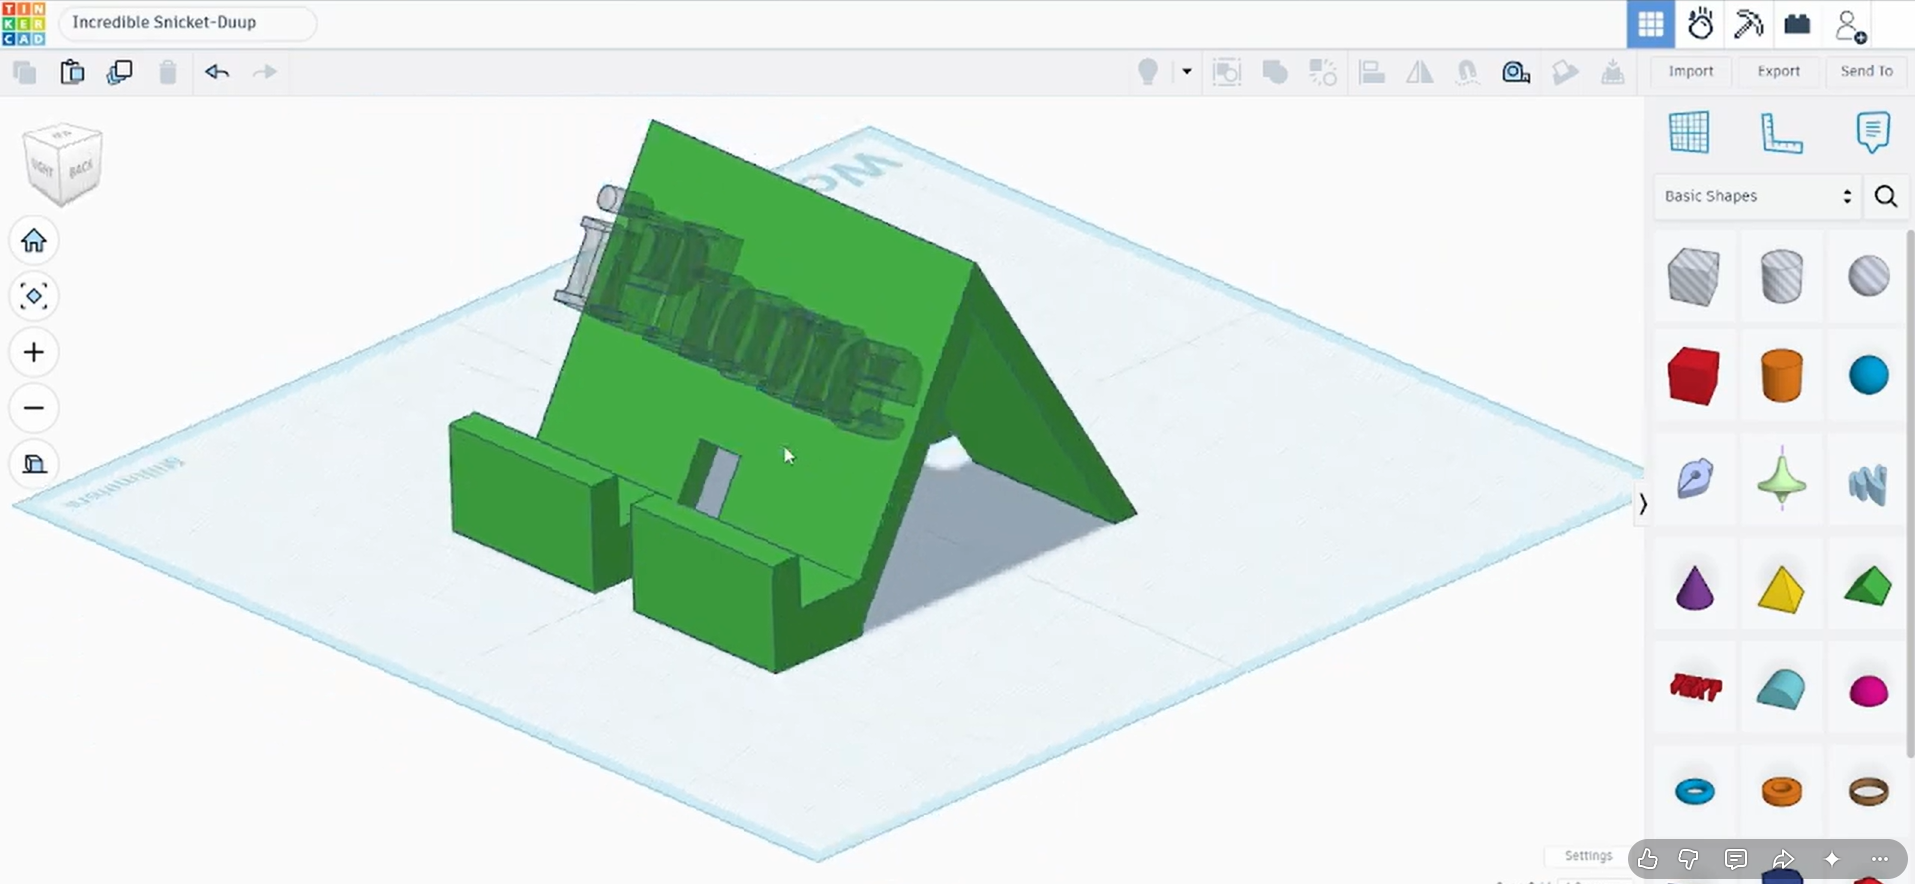Open the Notes tool icon
This screenshot has height=884, width=1915.
tap(1872, 132)
